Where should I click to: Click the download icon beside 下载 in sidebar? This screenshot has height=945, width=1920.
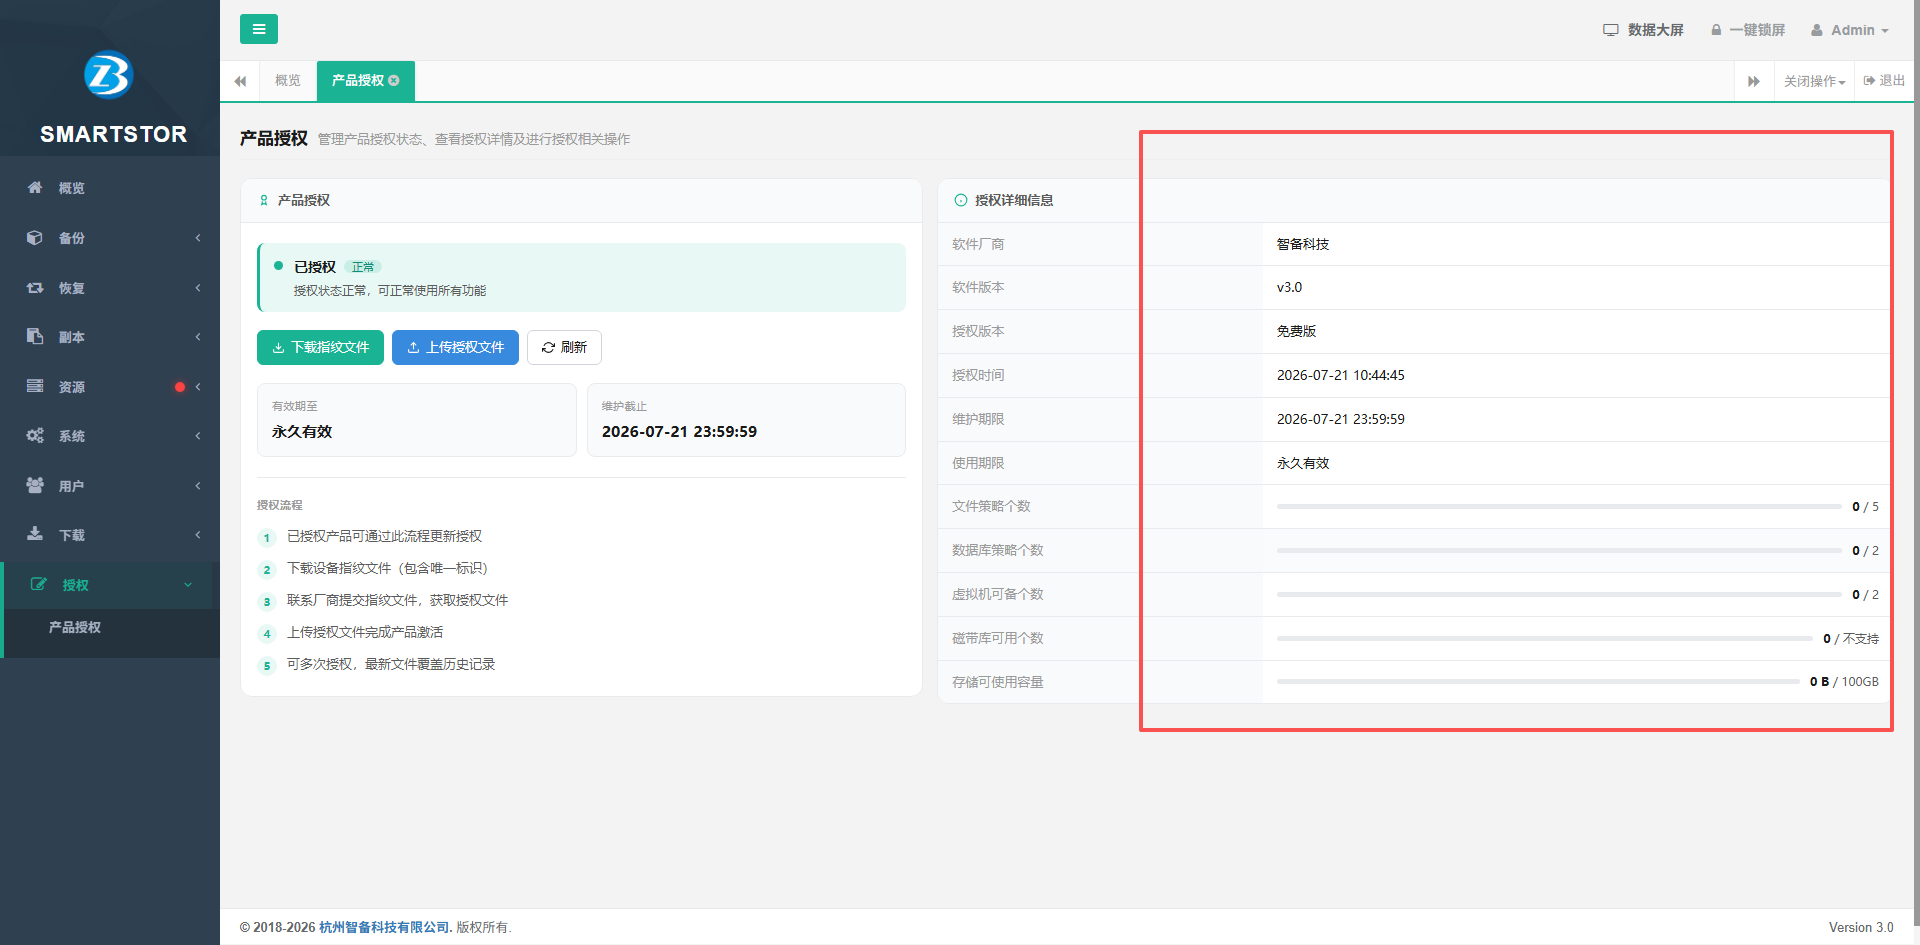35,534
